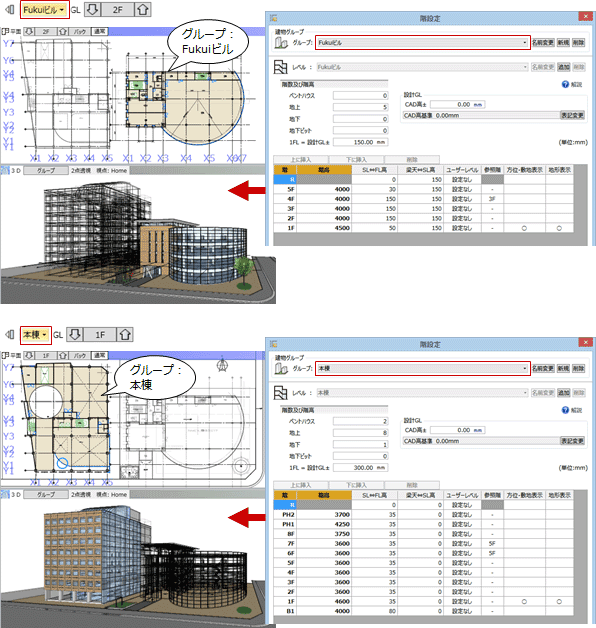Click small floor-up arrow in 2F plan view bar
Image resolution: width=596 pixels, height=628 pixels.
point(63,31)
